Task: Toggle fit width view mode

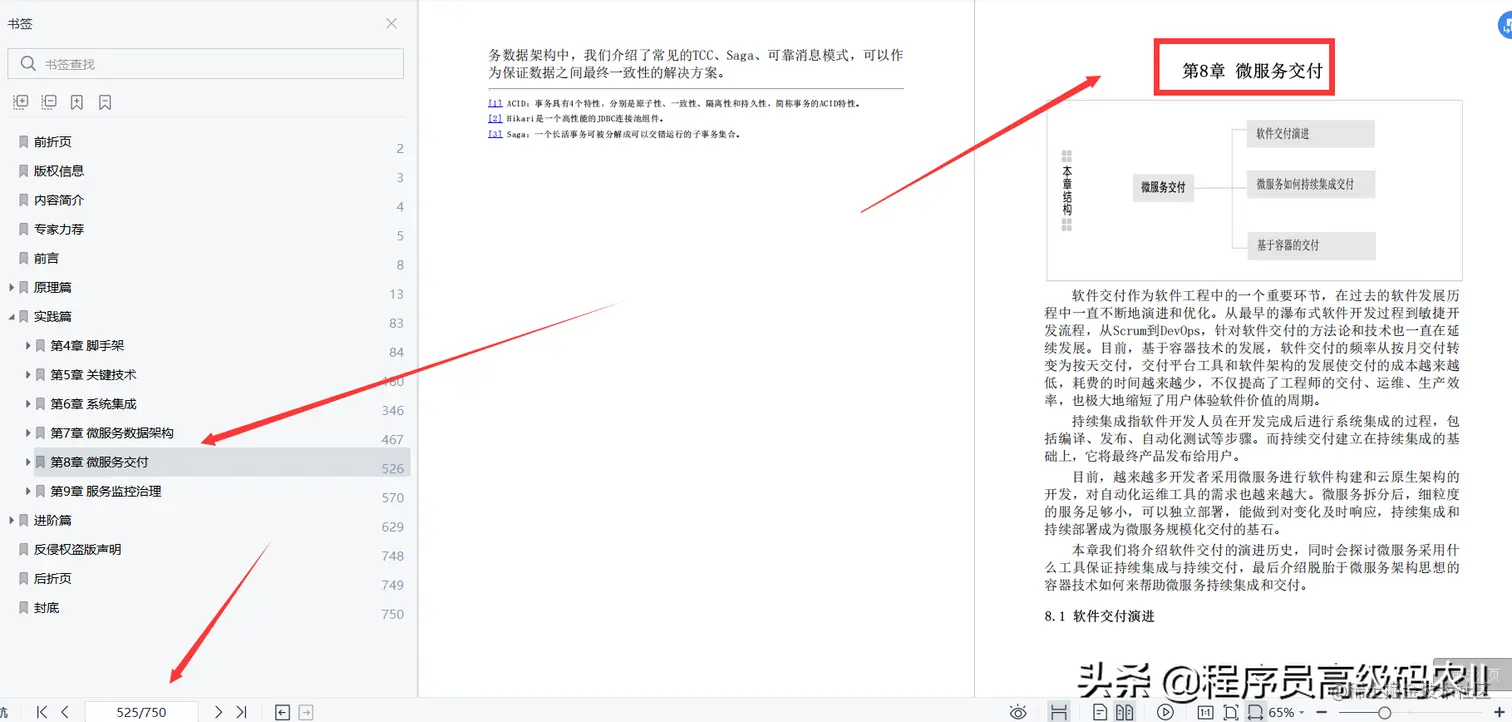Action: click(1256, 712)
